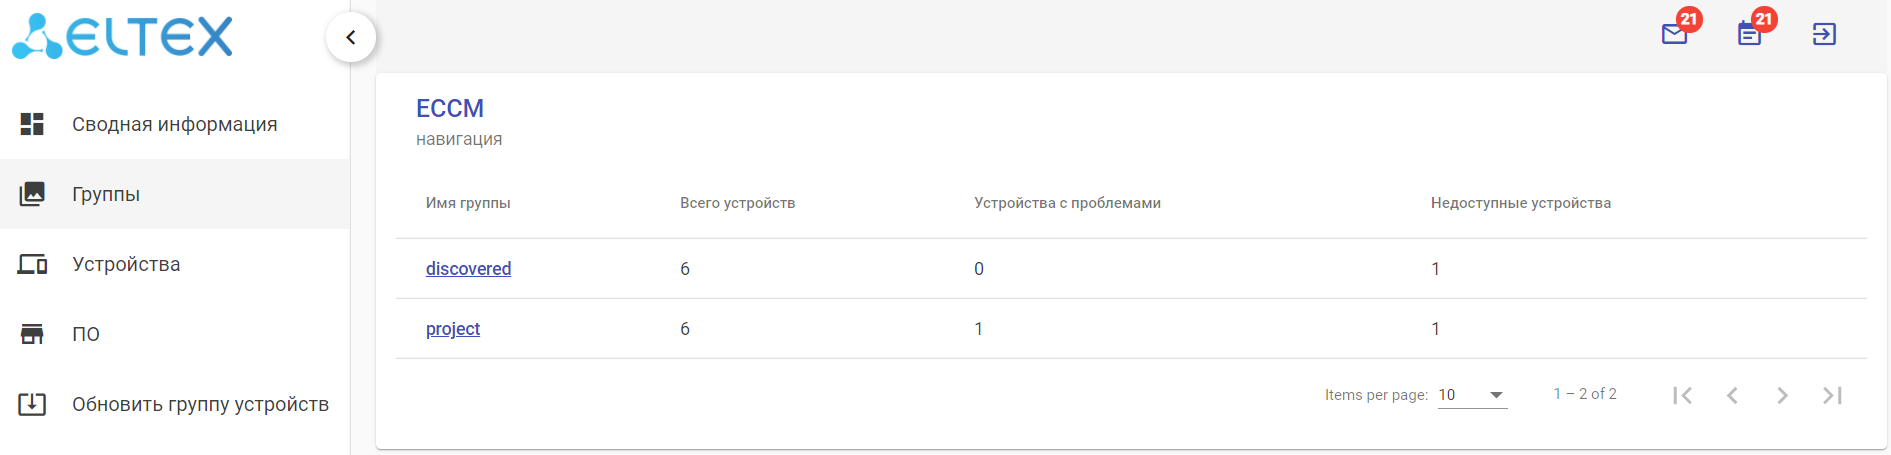Open the mail notifications icon
This screenshot has width=1891, height=455.
pyautogui.click(x=1674, y=34)
